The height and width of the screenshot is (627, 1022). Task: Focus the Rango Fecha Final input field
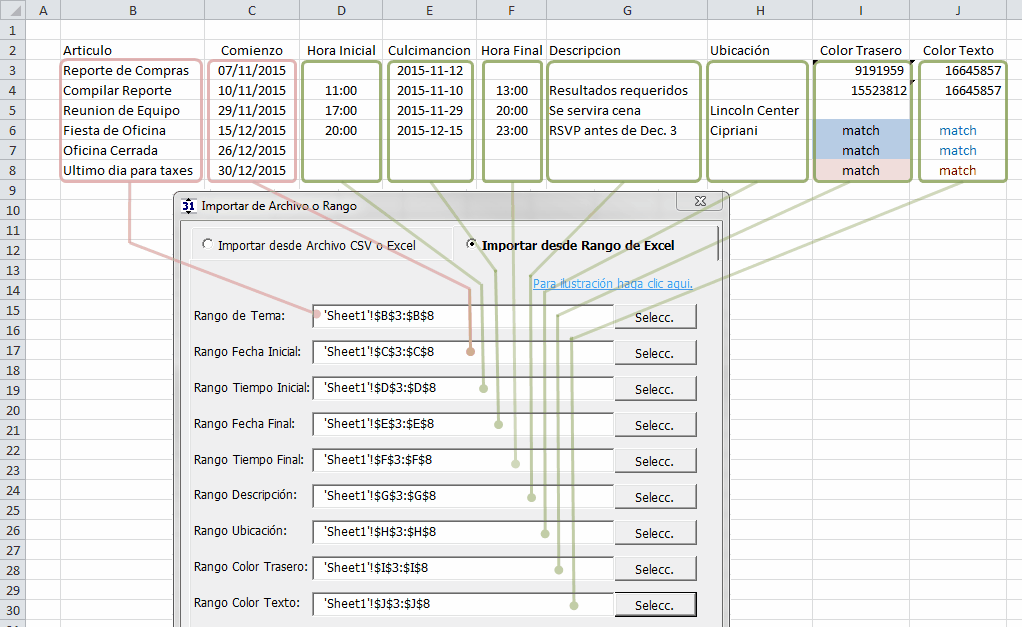[x=462, y=424]
